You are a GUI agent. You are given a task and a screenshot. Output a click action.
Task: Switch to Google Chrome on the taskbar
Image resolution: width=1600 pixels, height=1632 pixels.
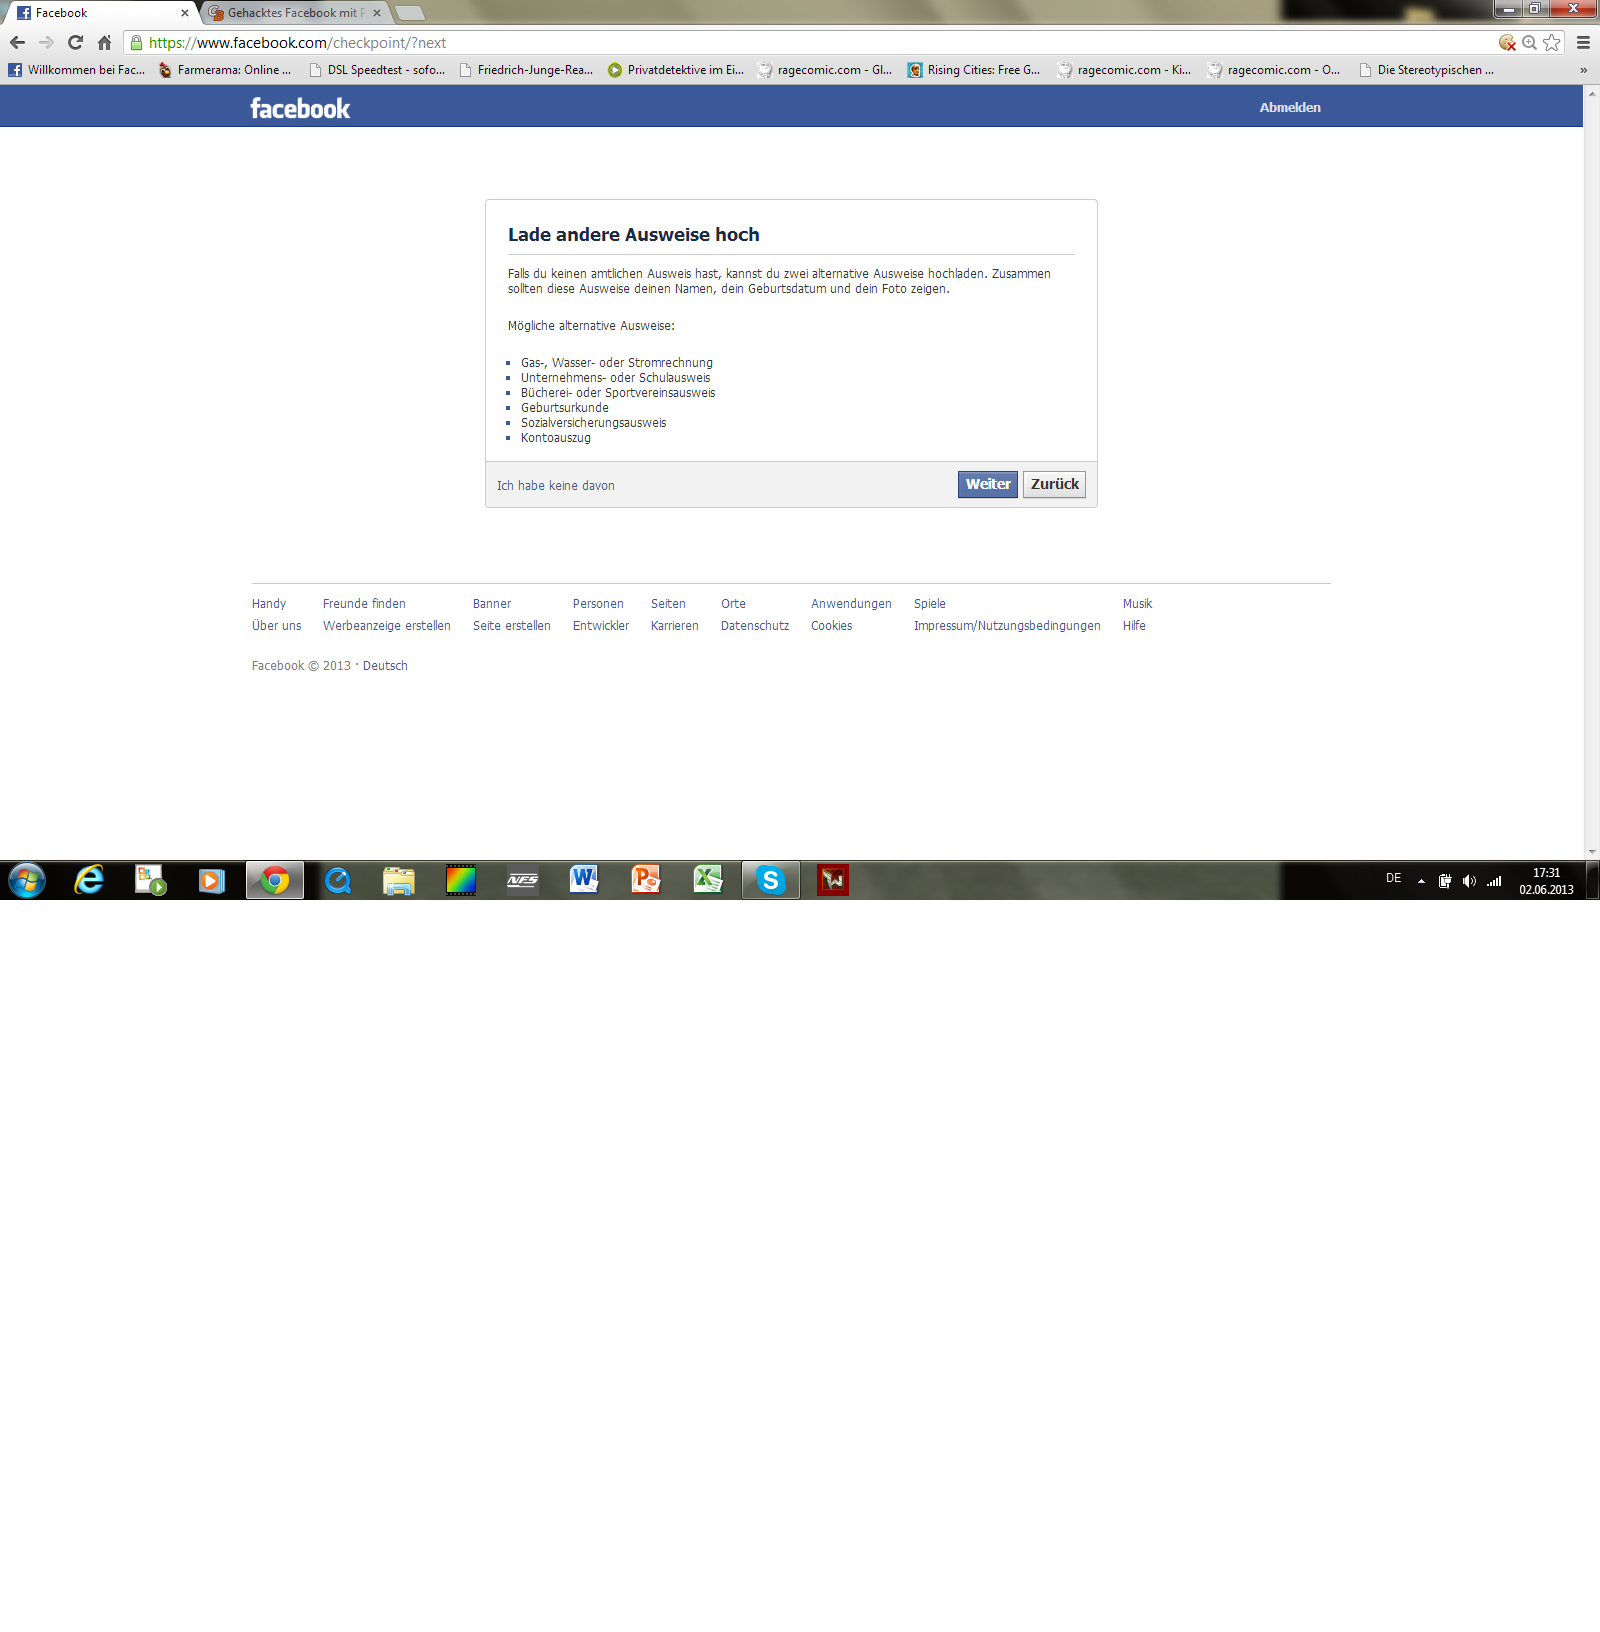coord(275,880)
